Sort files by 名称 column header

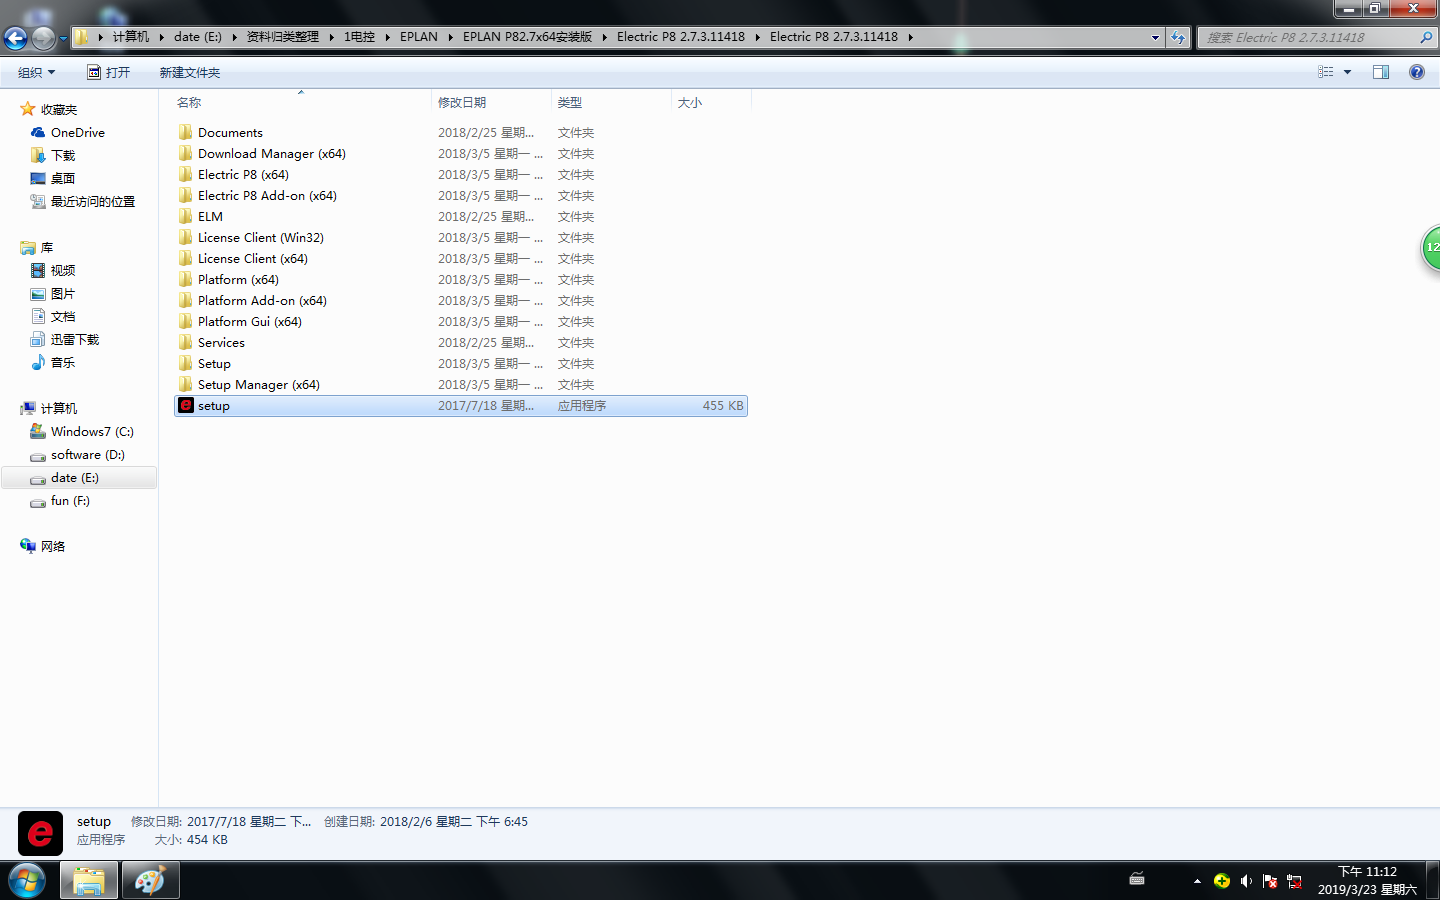(189, 103)
